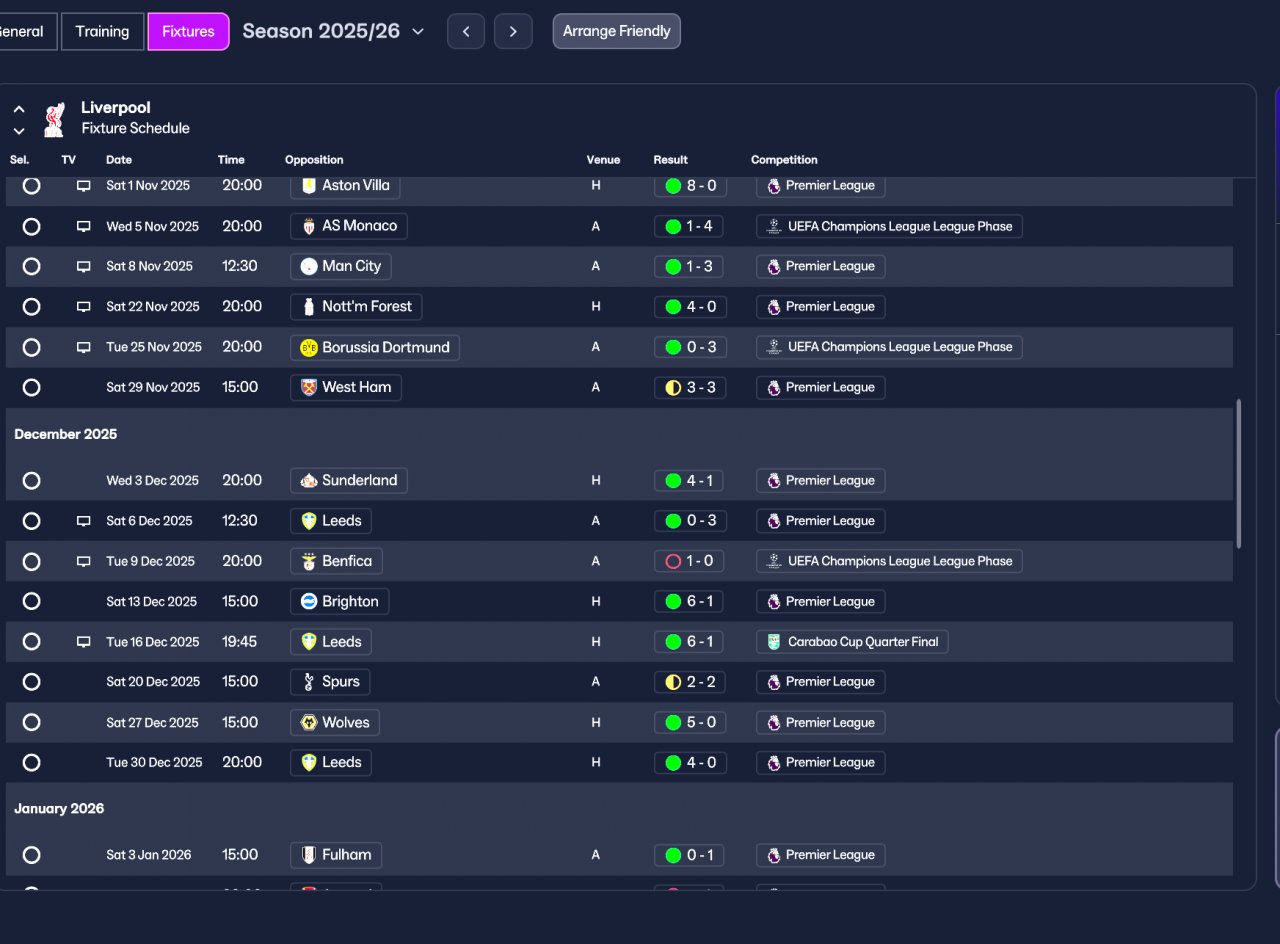Expand schedule using the down chevron

(19, 131)
